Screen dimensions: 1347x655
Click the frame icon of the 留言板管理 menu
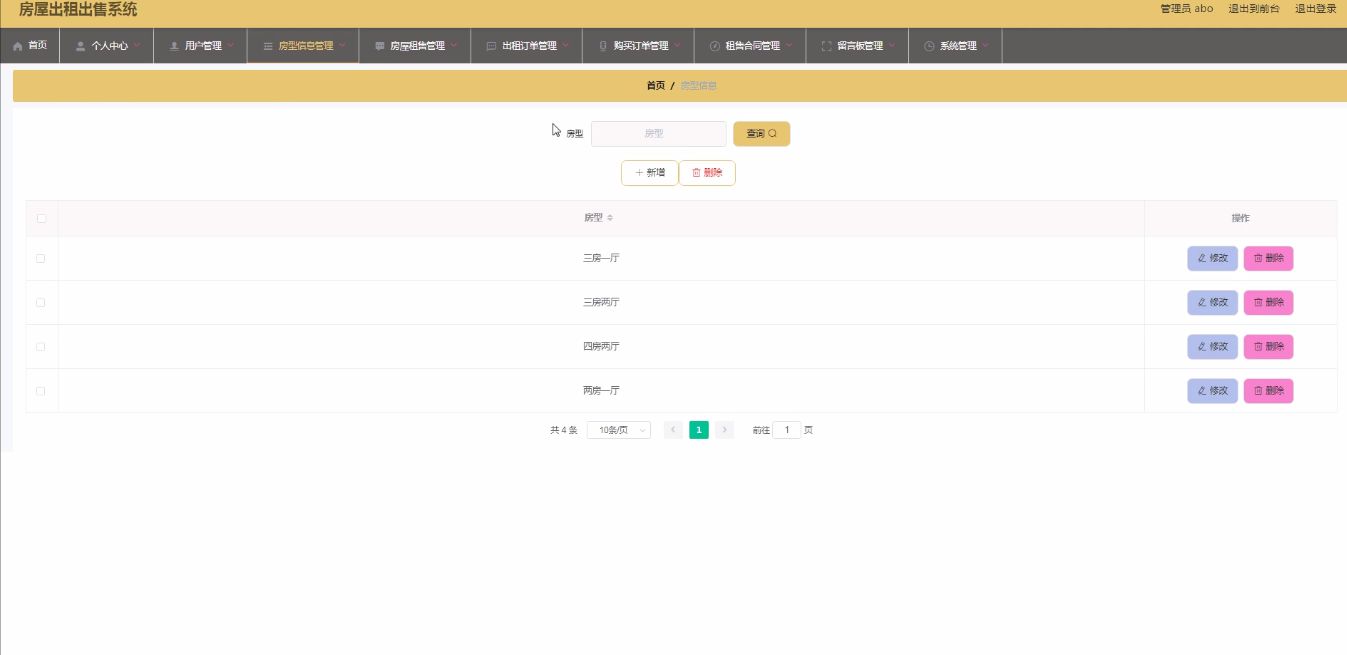click(826, 46)
